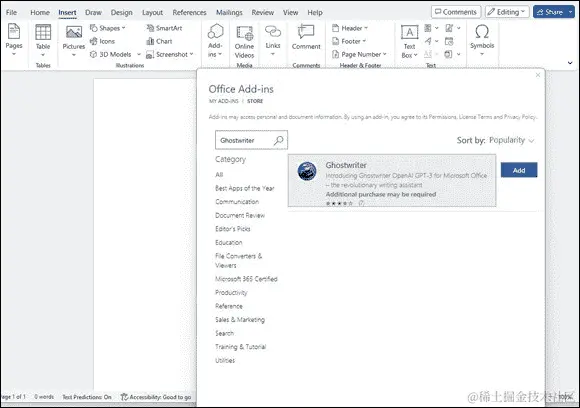Insert a SmartArt graphic

(x=164, y=28)
